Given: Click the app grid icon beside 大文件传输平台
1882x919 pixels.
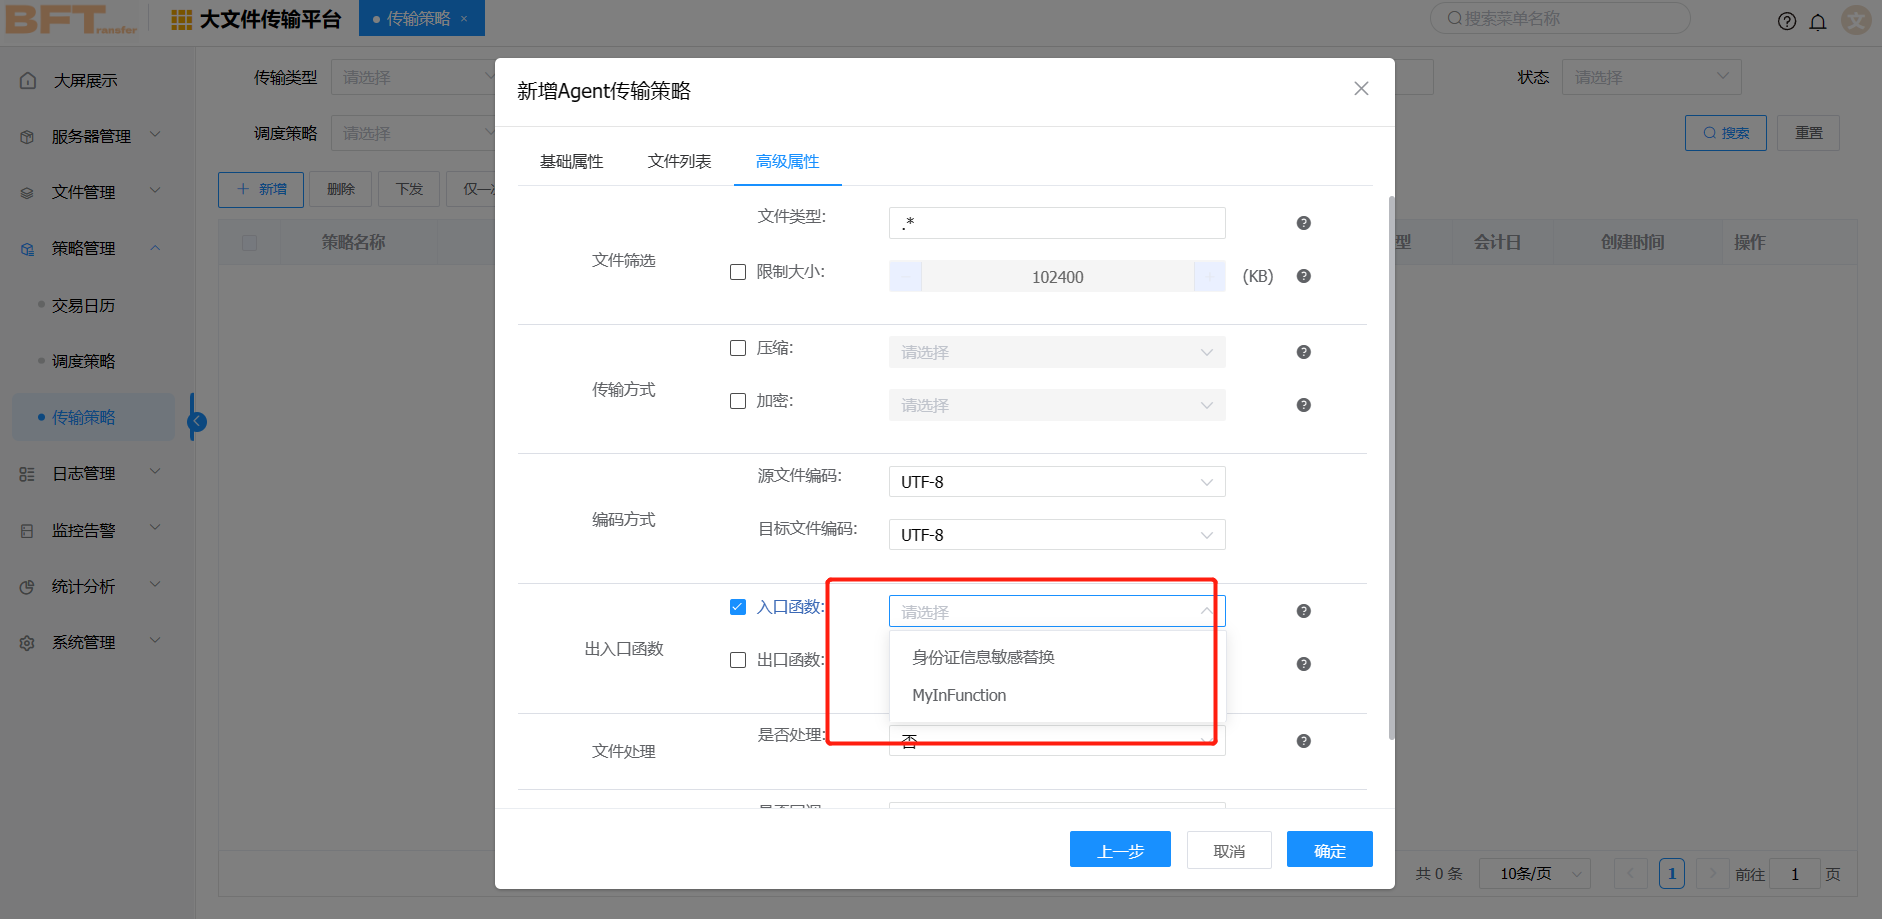Looking at the screenshot, I should click(181, 19).
